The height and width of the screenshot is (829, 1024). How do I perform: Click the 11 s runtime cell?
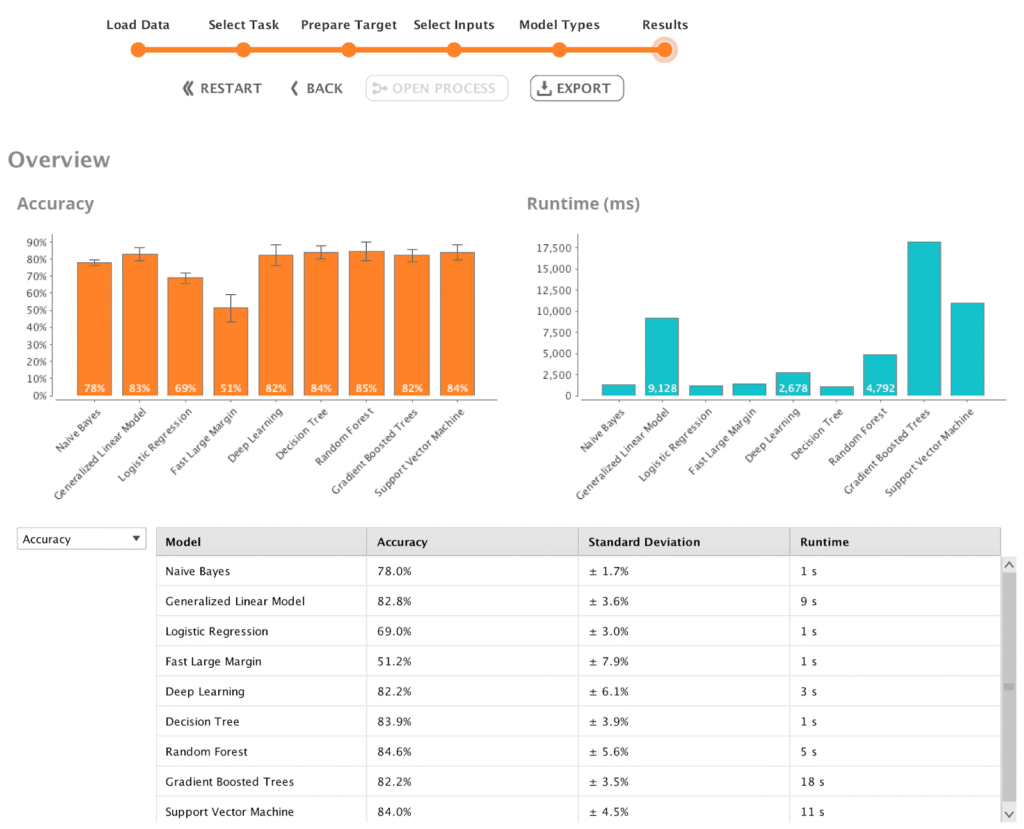tap(895, 811)
